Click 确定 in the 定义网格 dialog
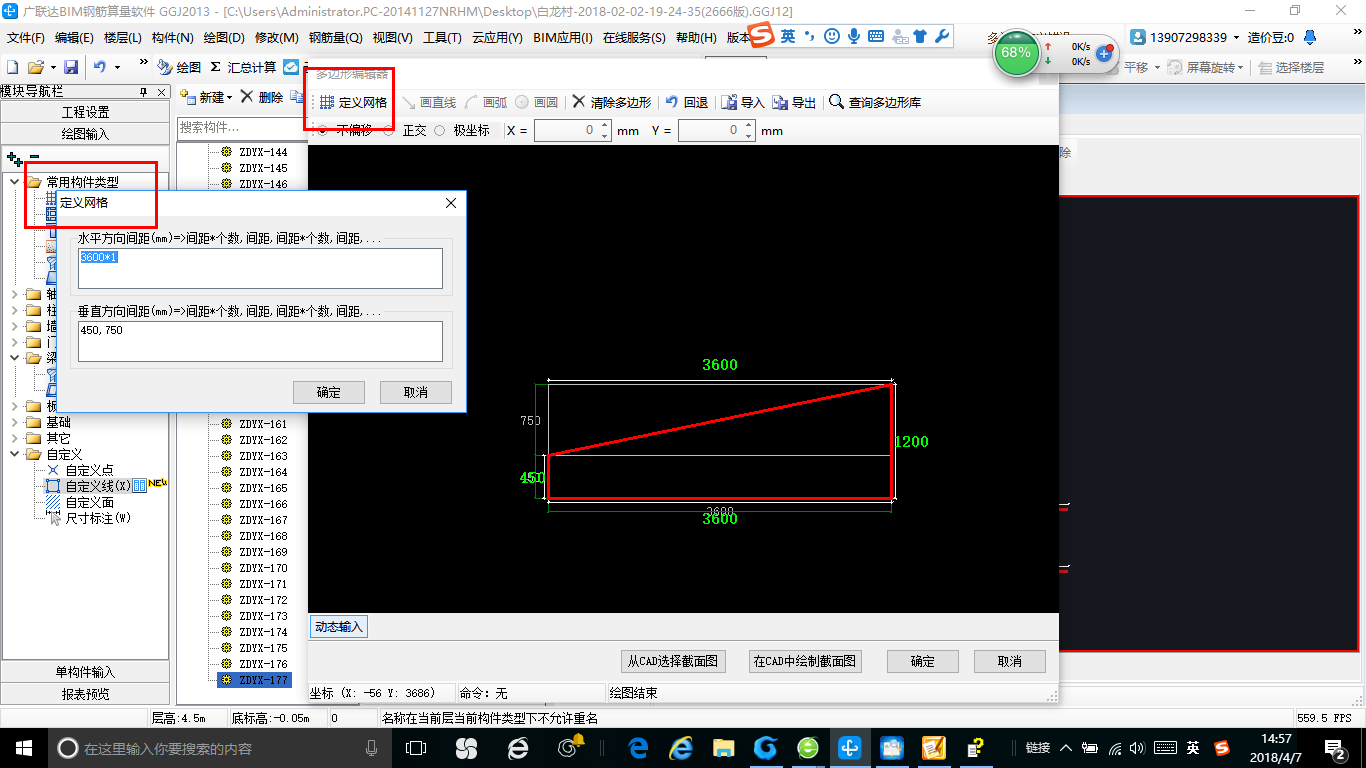Image resolution: width=1366 pixels, height=768 pixels. 329,392
